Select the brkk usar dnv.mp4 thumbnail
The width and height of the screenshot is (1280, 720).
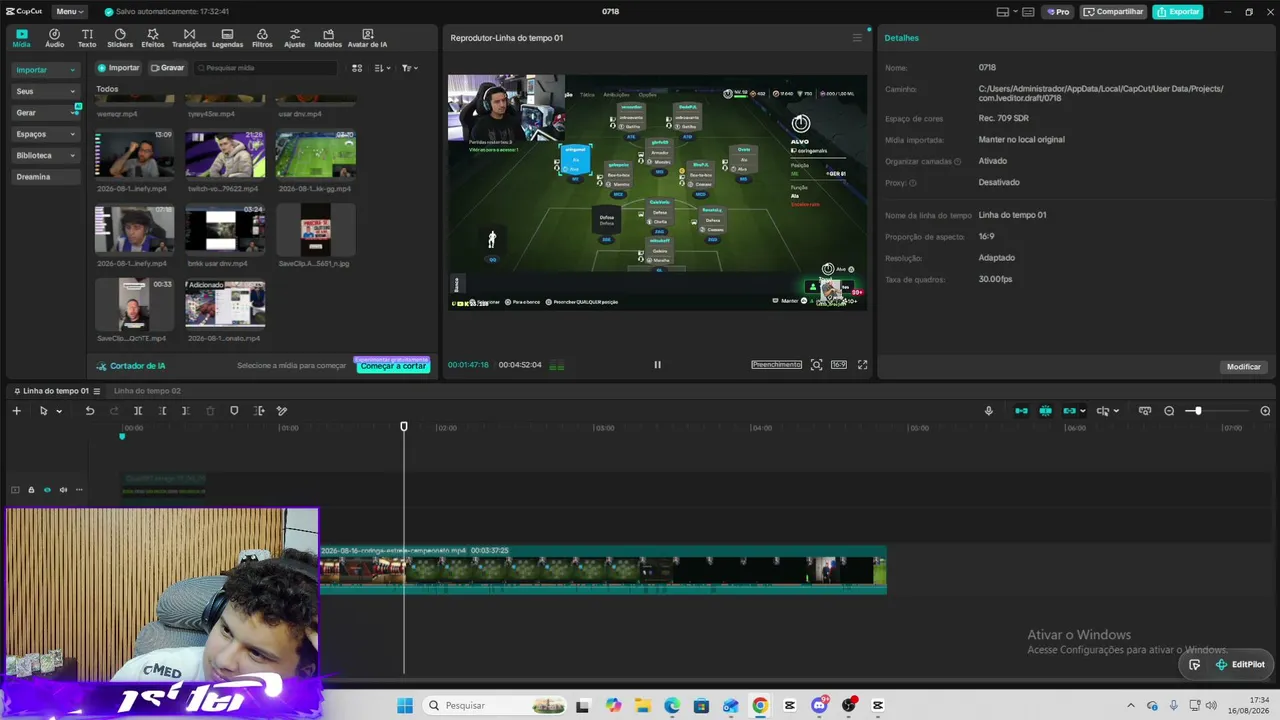[x=225, y=229]
